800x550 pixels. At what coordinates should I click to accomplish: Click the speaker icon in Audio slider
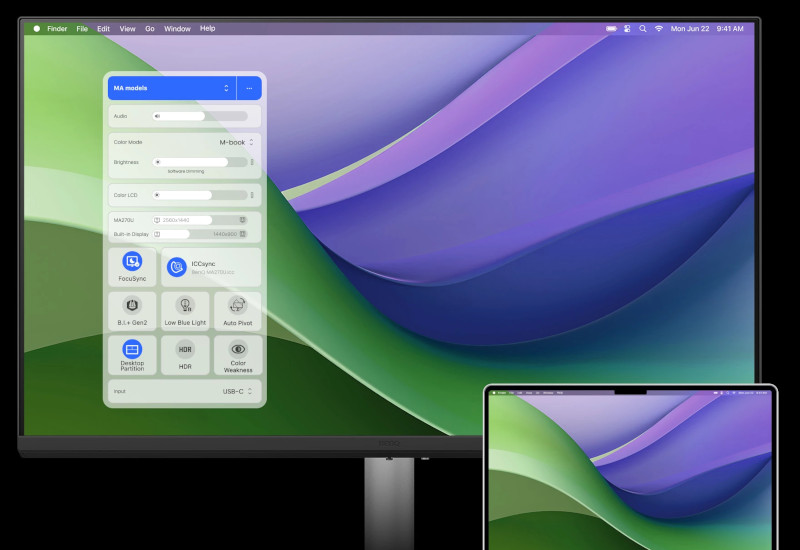click(157, 116)
